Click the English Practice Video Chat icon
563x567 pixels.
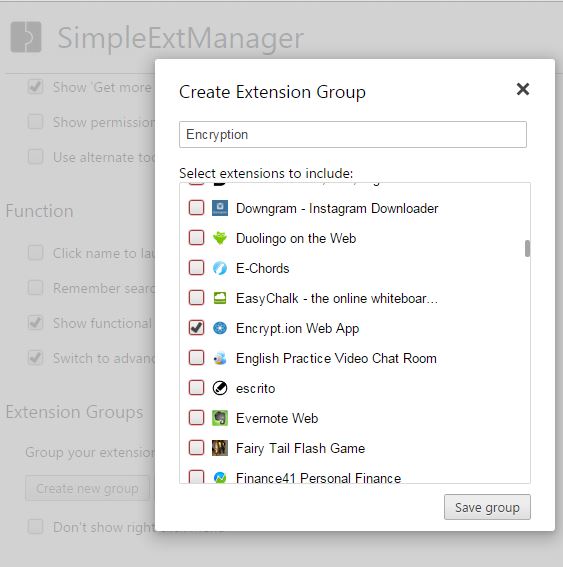coord(220,358)
